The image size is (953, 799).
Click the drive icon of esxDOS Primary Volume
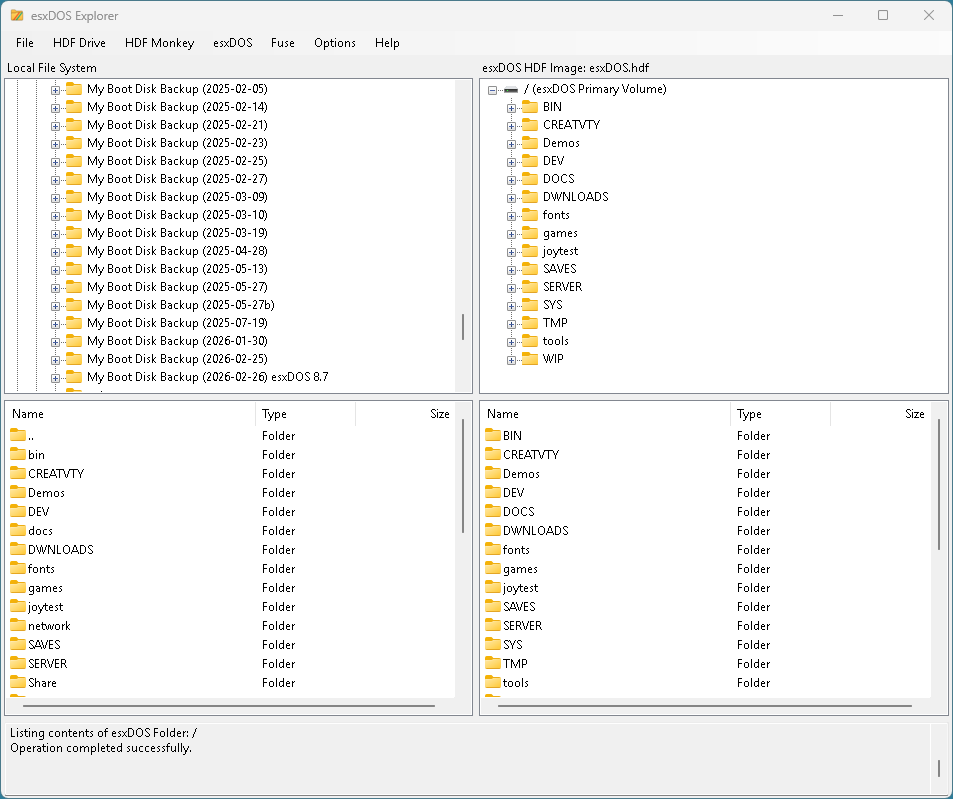[x=511, y=90]
